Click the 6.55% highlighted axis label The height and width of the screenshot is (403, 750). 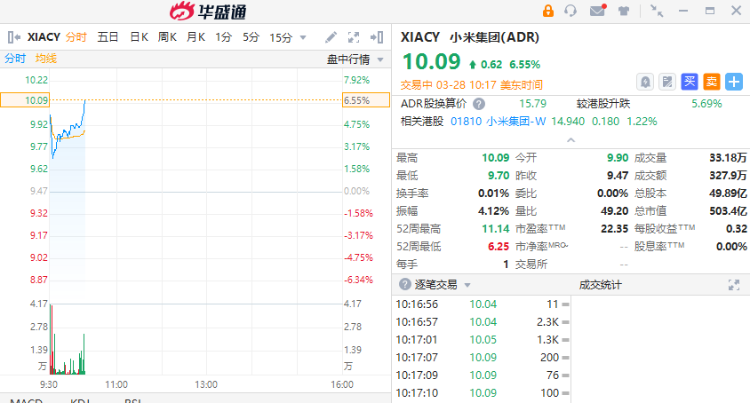point(366,100)
